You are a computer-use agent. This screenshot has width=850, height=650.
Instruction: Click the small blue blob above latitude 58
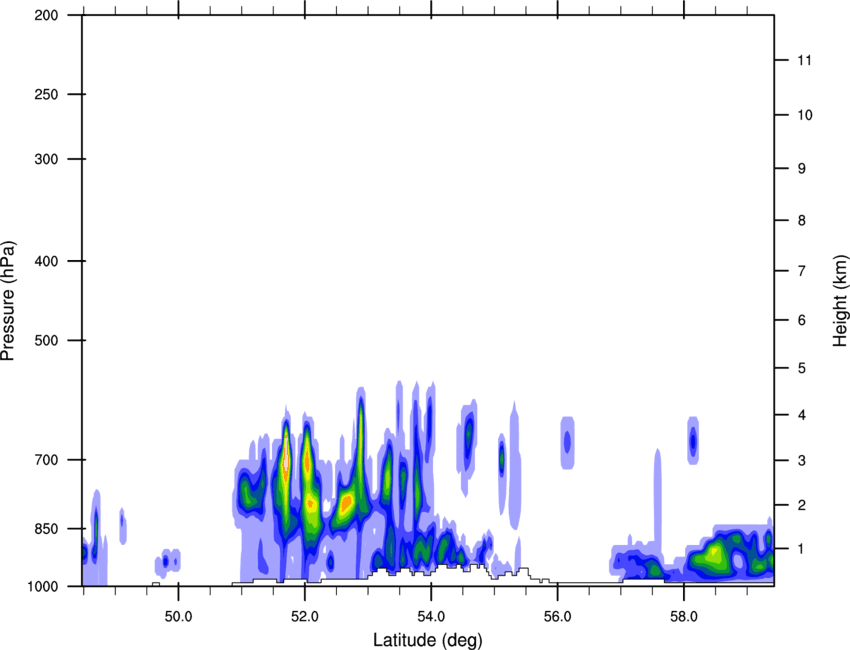coord(693,441)
